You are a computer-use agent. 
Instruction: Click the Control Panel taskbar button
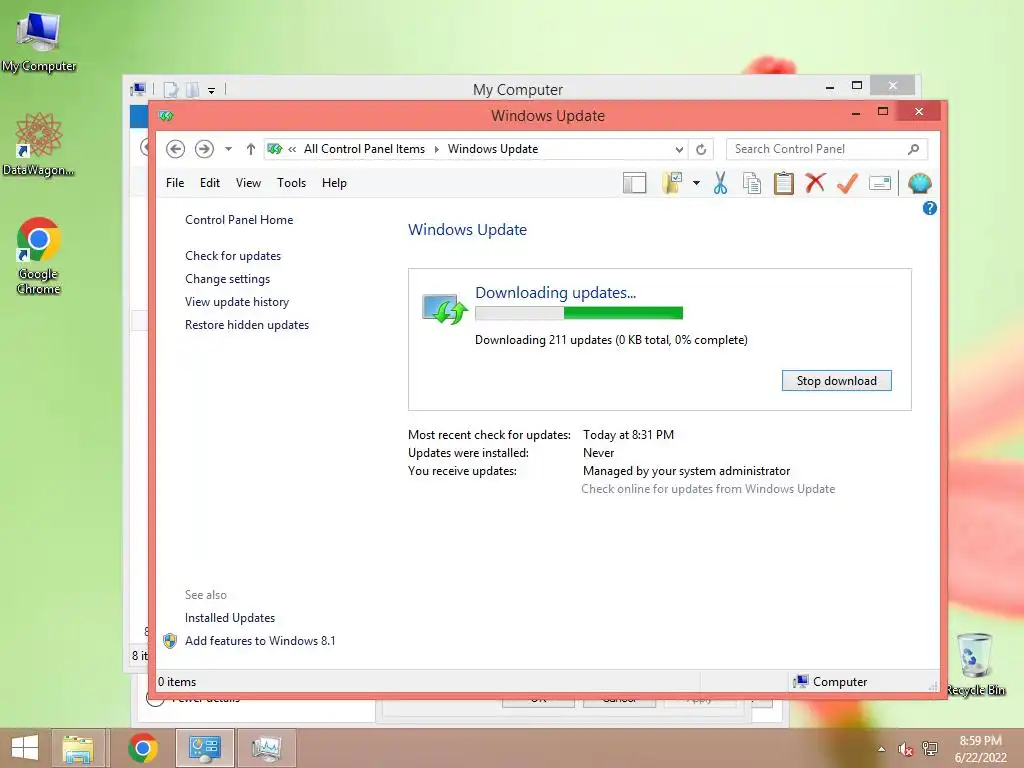[x=204, y=748]
